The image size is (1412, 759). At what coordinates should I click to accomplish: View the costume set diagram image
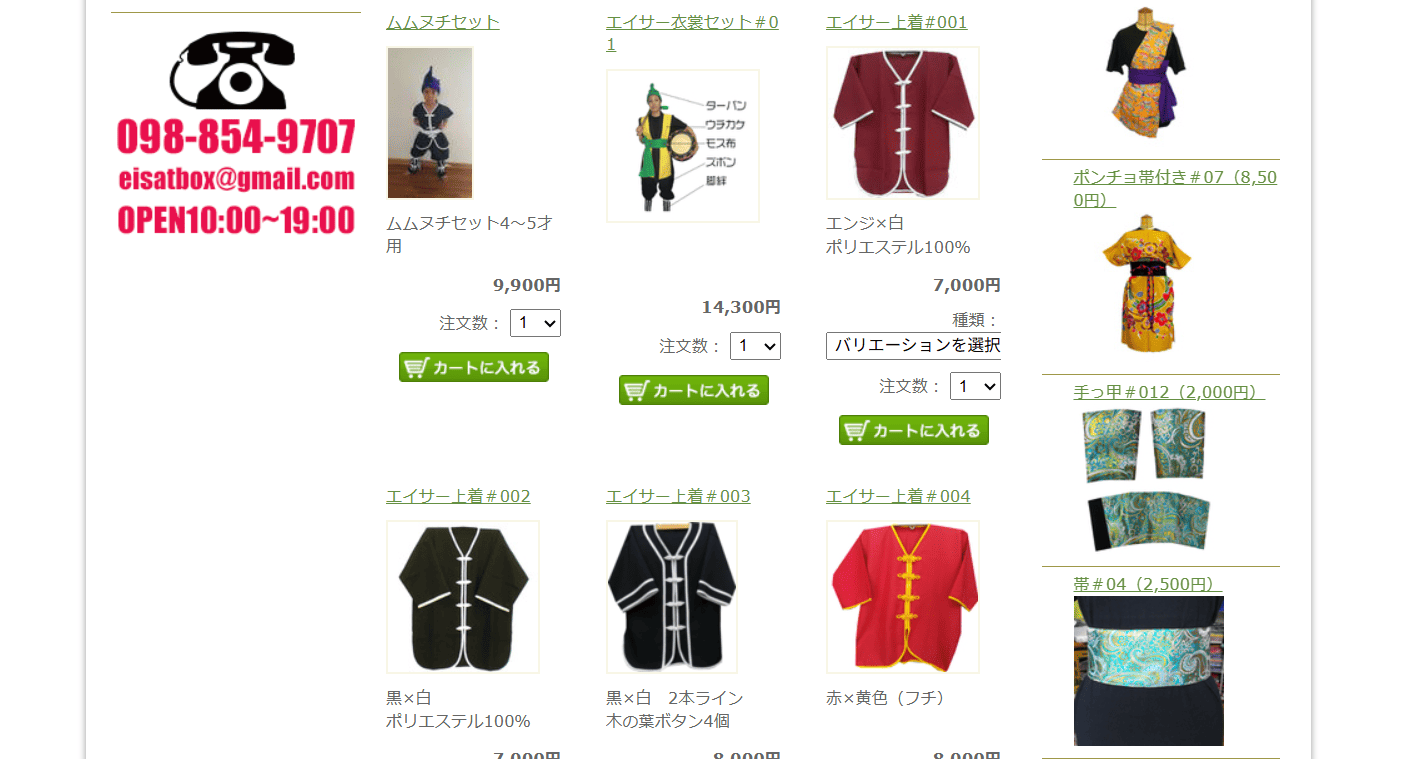pyautogui.click(x=683, y=146)
